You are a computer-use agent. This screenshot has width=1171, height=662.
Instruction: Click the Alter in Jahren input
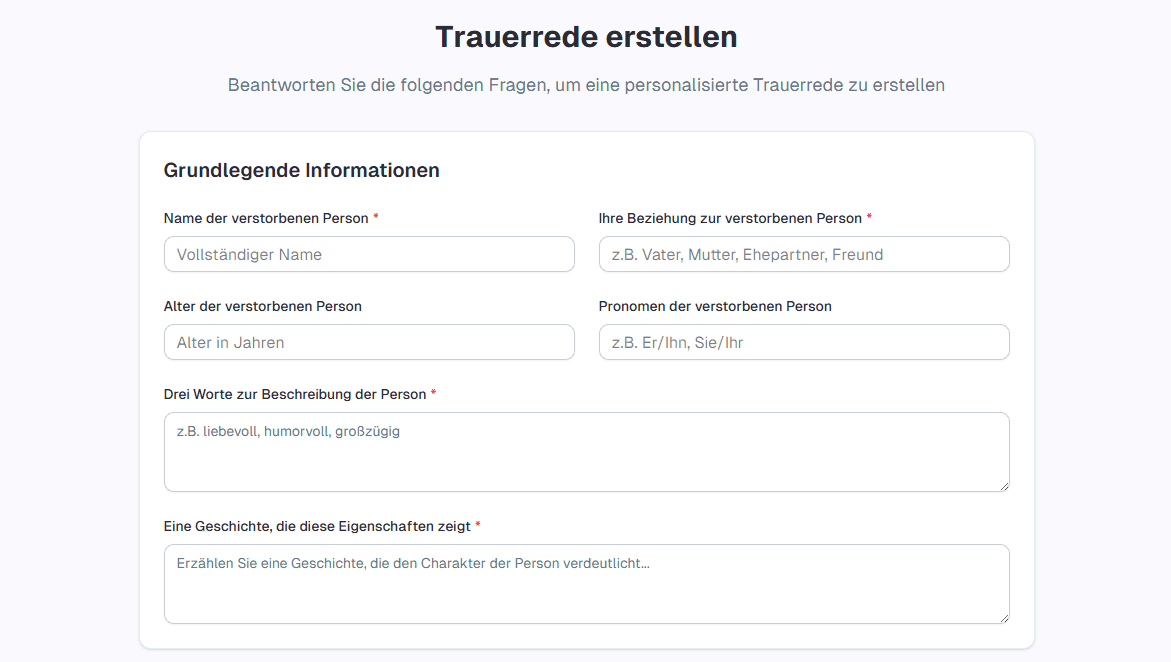(368, 342)
